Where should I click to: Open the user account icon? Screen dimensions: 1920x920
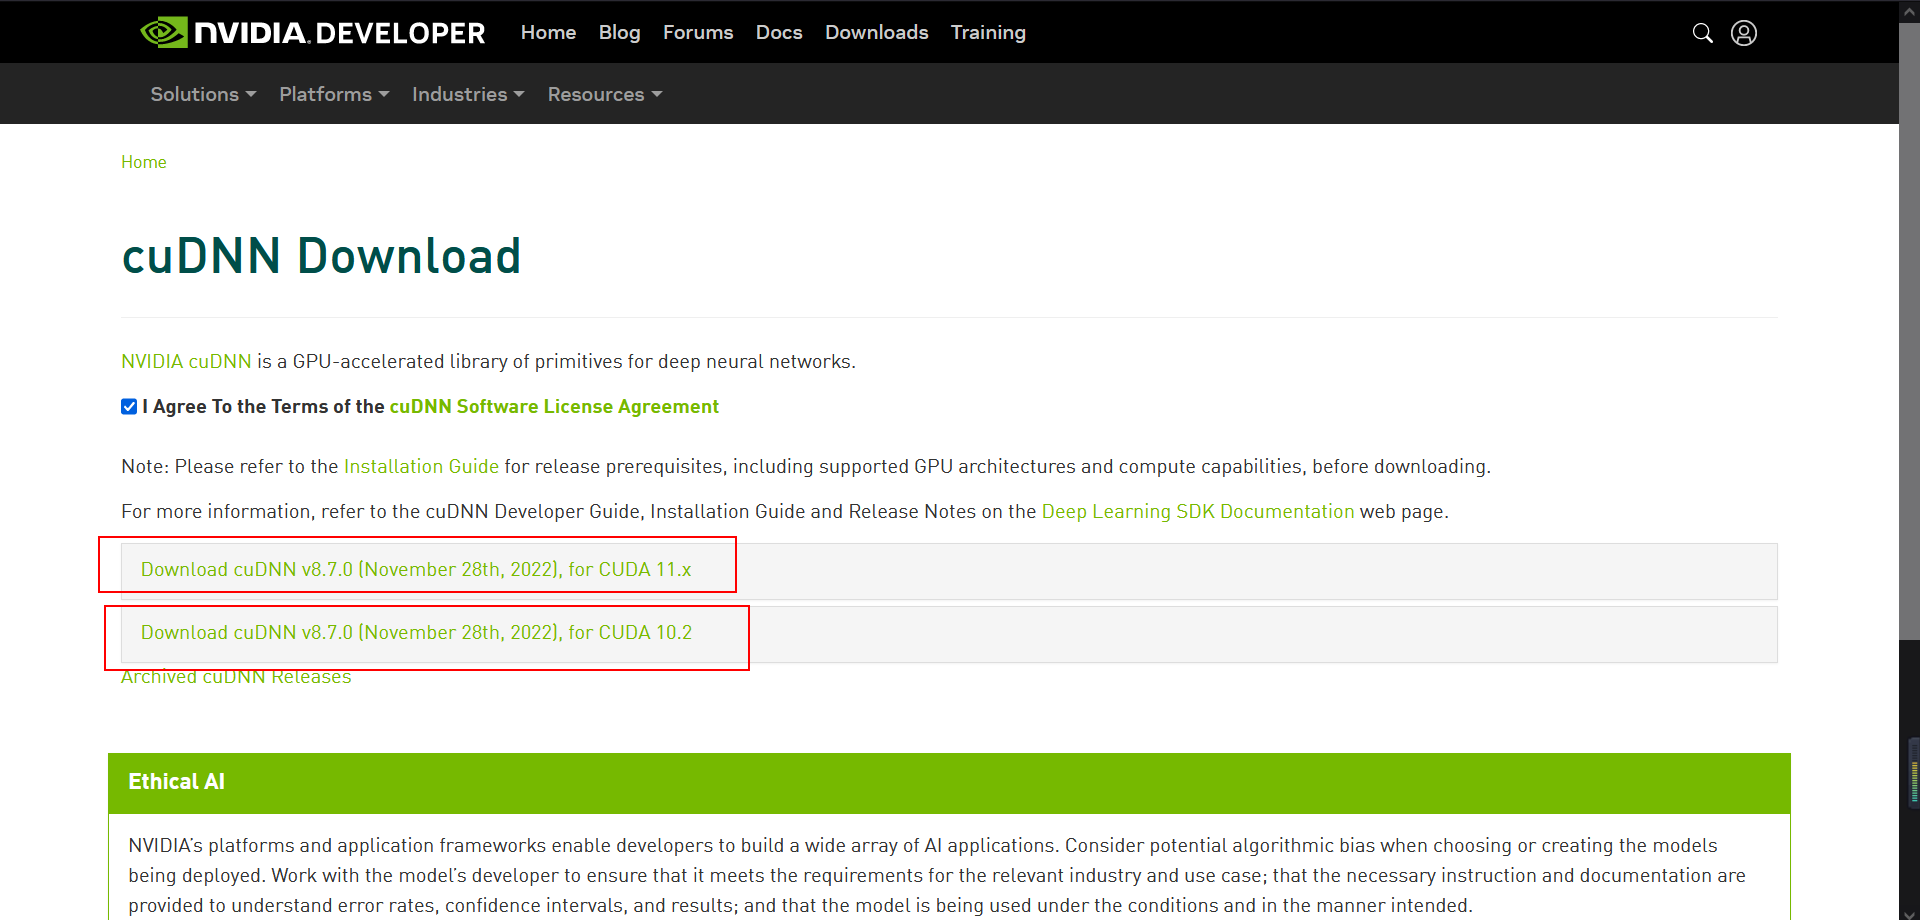pos(1744,33)
